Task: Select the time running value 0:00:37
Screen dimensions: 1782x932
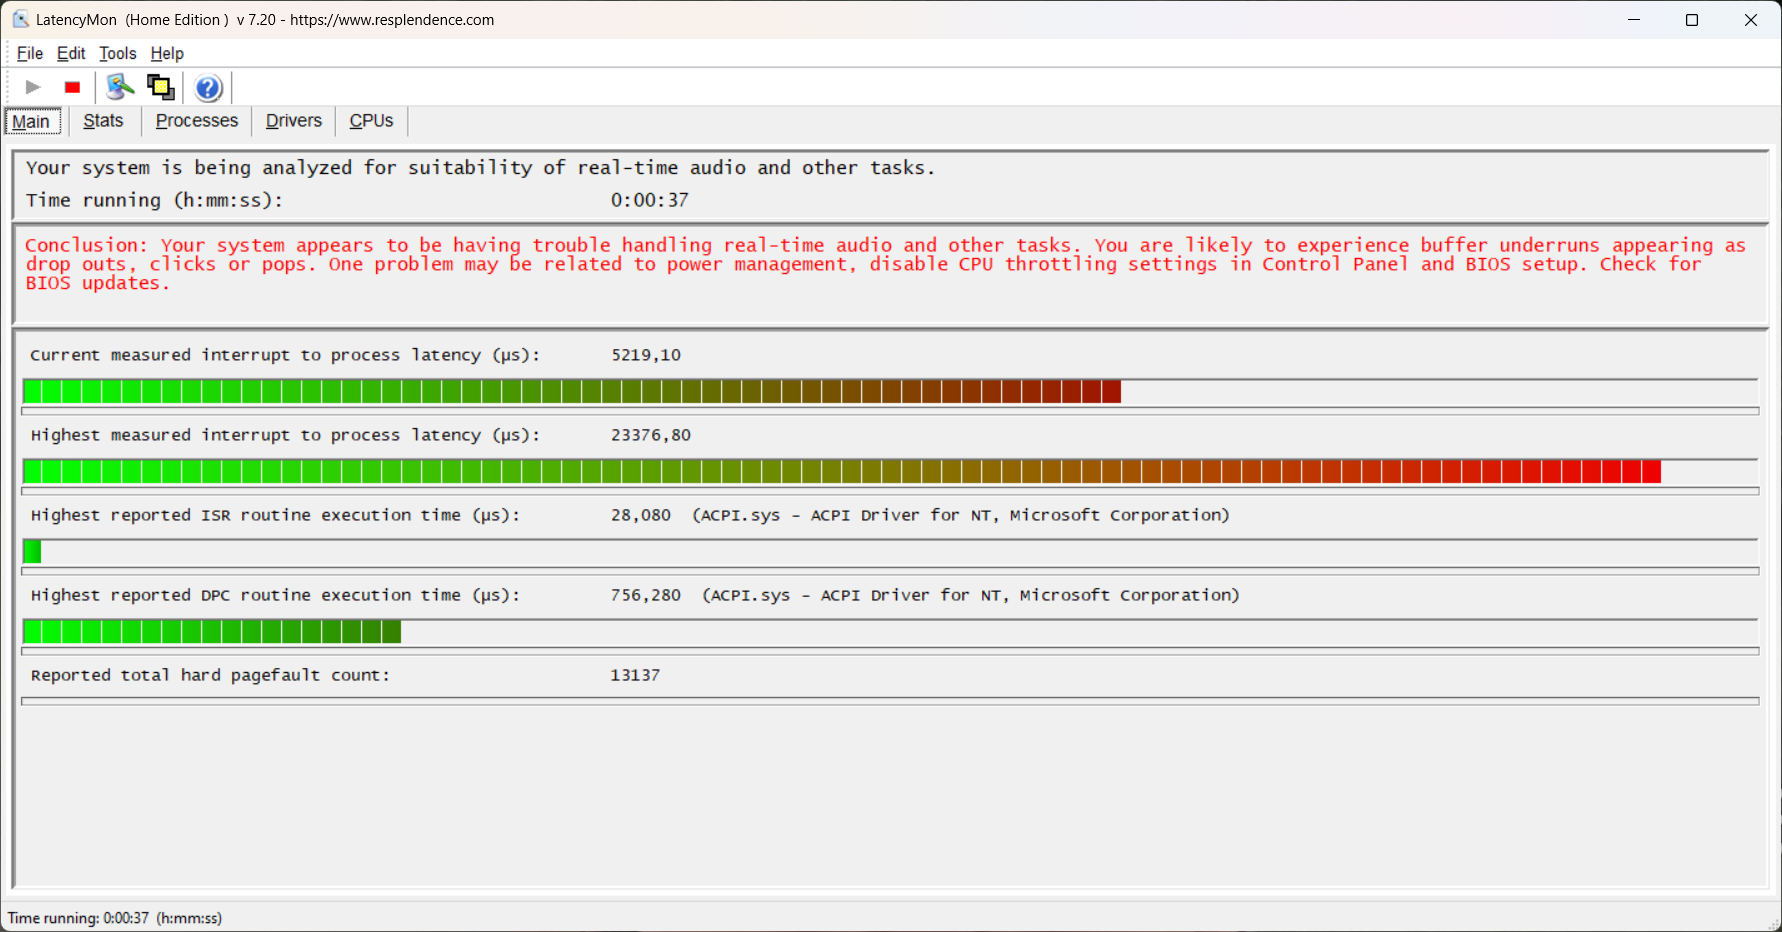Action: tap(650, 200)
